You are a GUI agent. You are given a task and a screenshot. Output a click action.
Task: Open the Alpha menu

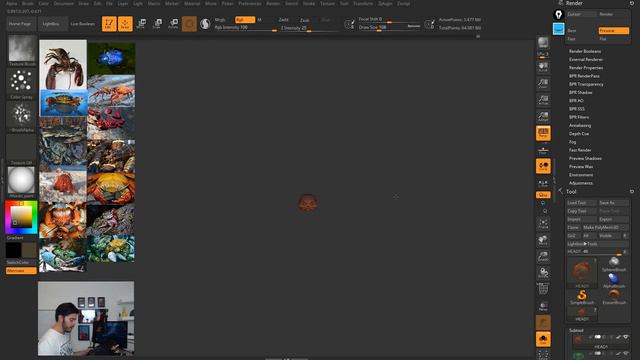[x=11, y=3]
